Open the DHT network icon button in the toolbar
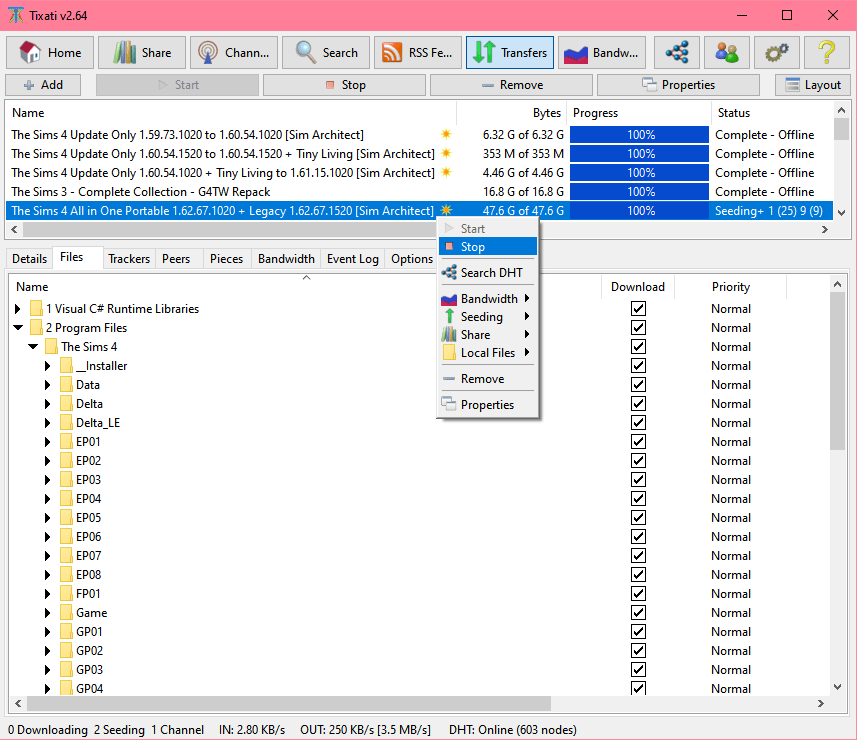The width and height of the screenshot is (857, 740). click(677, 52)
